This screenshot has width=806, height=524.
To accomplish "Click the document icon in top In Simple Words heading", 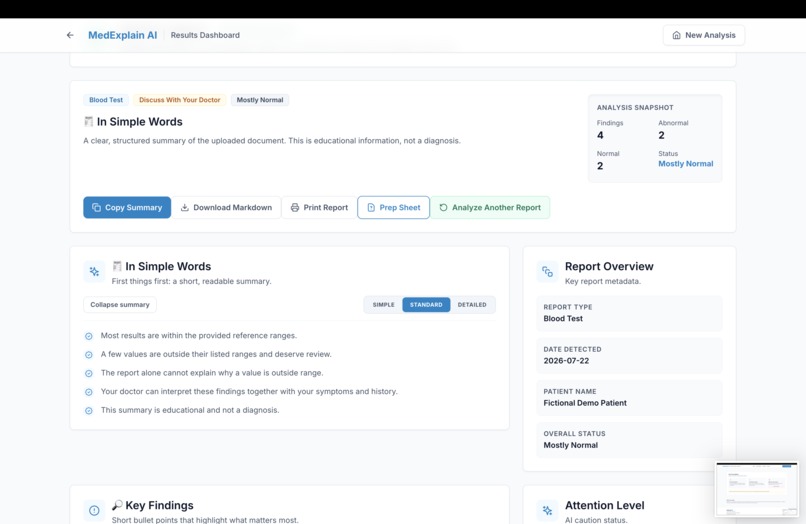I will click(x=88, y=121).
